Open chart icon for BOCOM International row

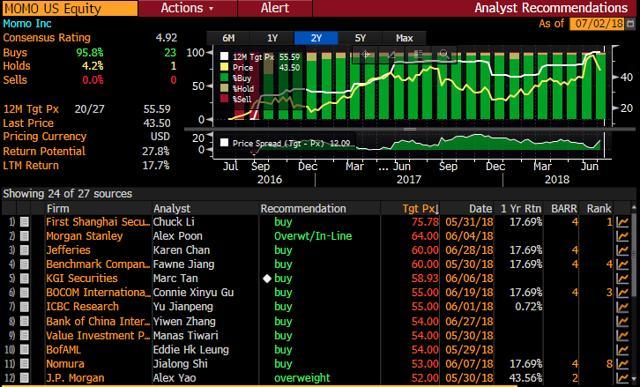622,293
